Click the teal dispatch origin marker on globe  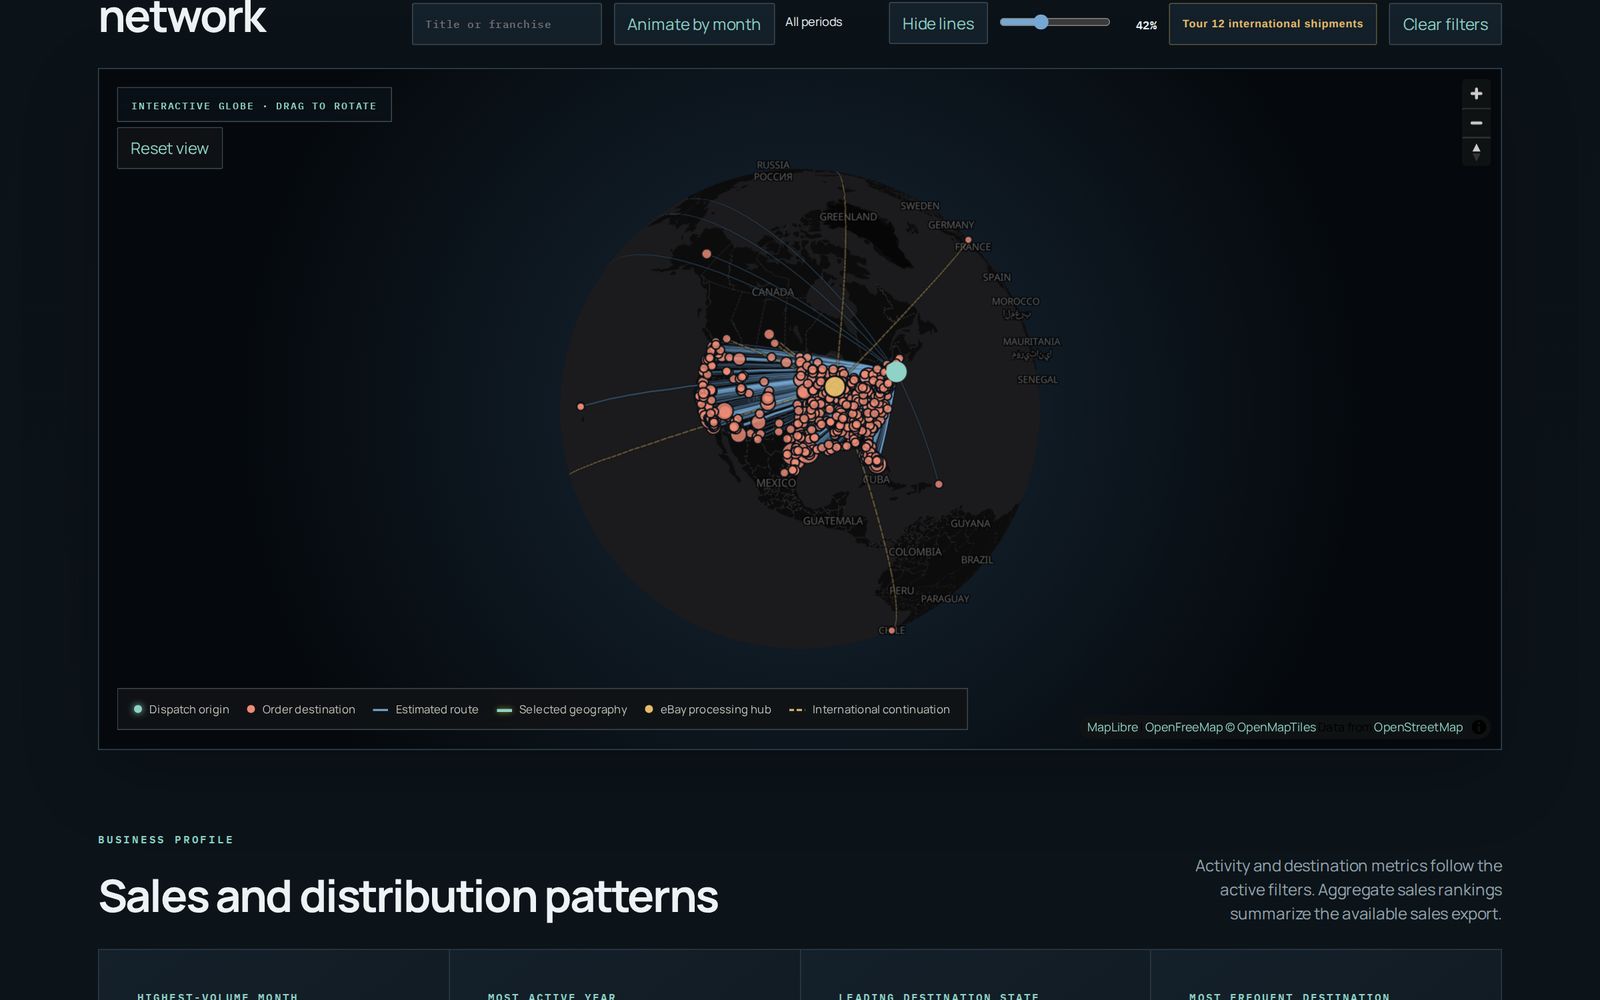tap(896, 372)
